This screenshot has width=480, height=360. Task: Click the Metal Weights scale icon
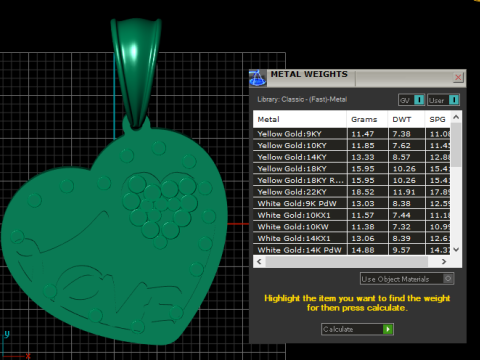pyautogui.click(x=257, y=78)
